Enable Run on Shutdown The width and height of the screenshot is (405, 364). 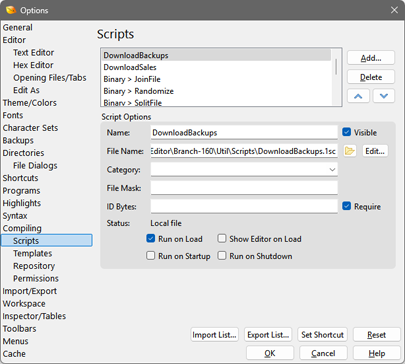(x=222, y=256)
